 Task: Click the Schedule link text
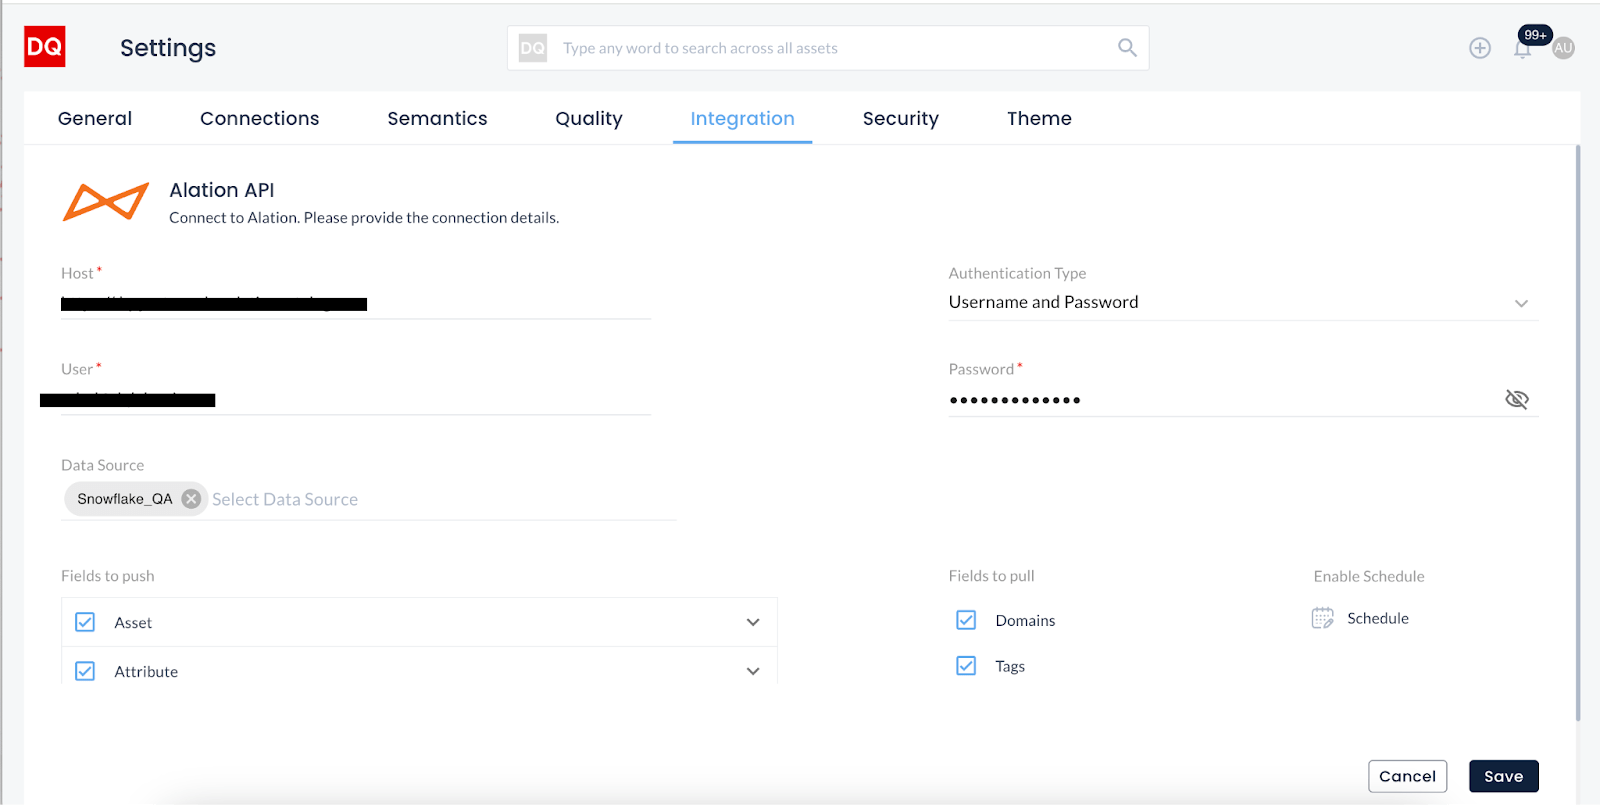click(x=1378, y=618)
